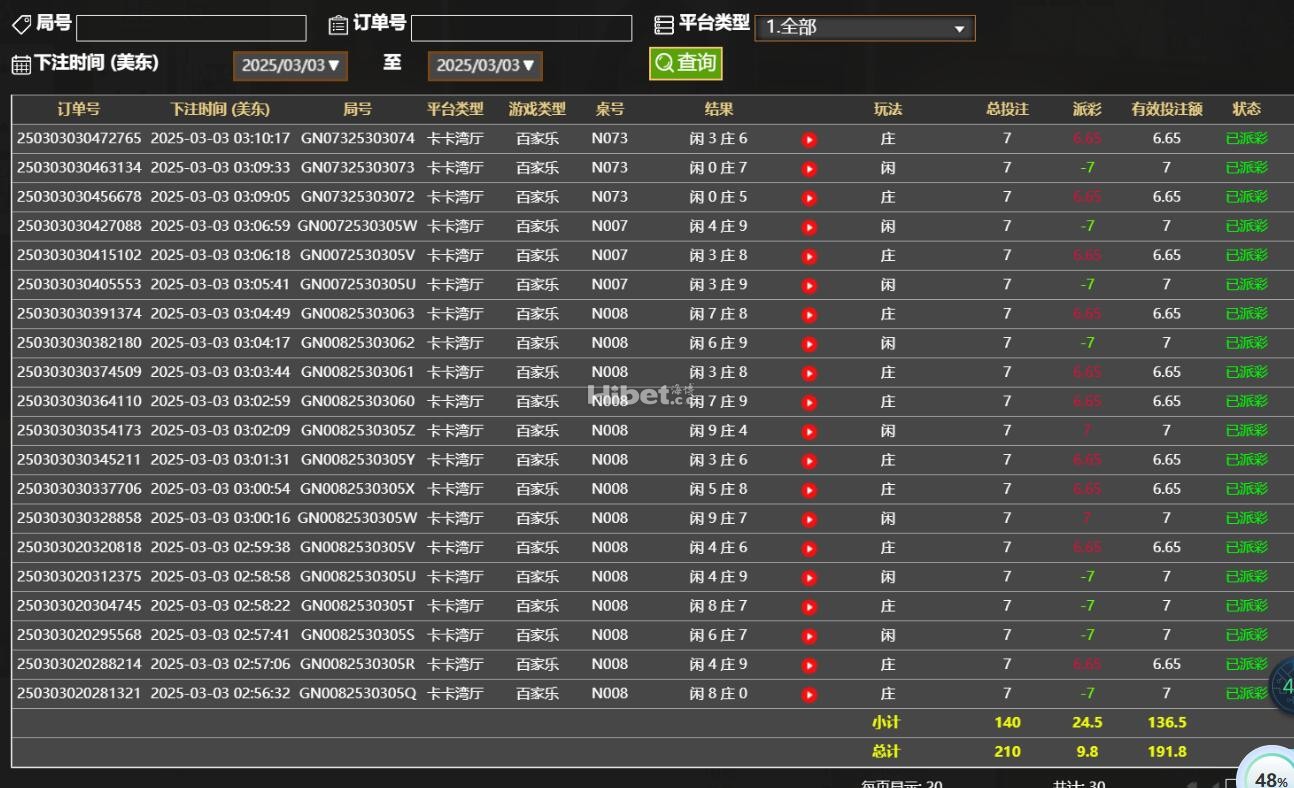The width and height of the screenshot is (1294, 788).
Task: Click calendar icon beside 下注时间 label
Action: pos(21,65)
